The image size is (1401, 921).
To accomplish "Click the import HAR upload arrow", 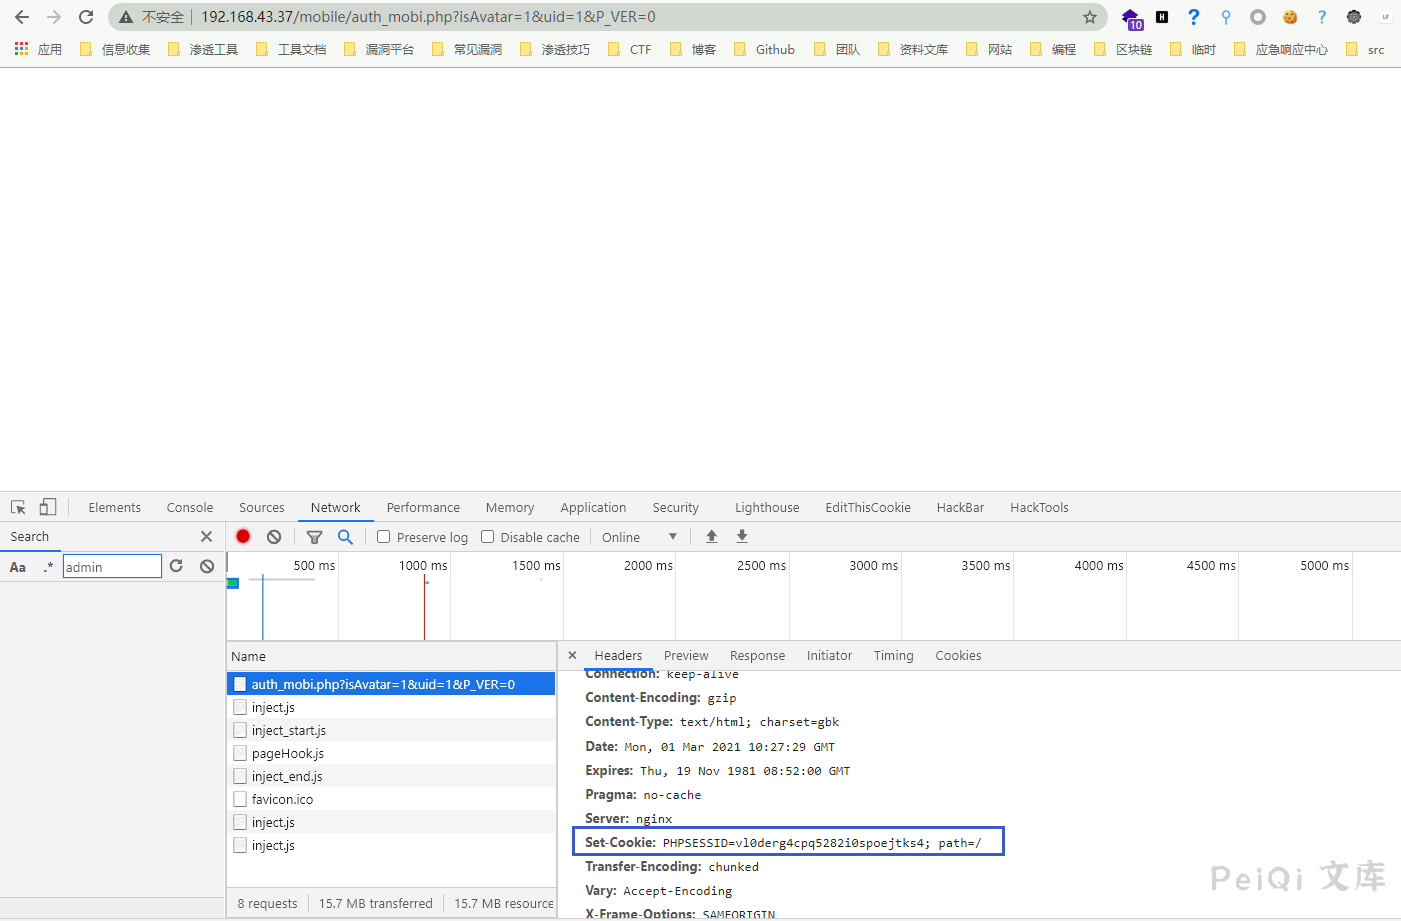I will tap(712, 537).
